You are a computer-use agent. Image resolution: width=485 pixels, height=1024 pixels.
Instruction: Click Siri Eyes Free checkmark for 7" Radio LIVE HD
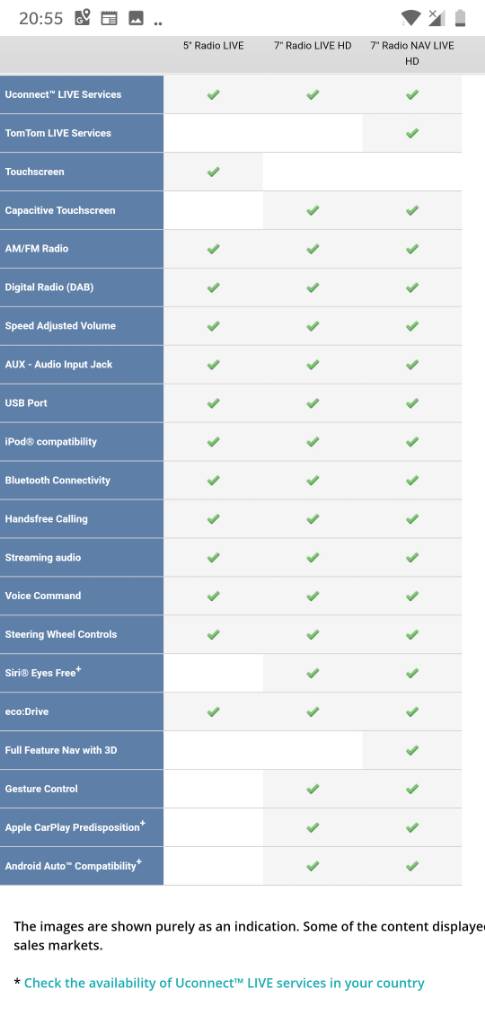click(313, 673)
